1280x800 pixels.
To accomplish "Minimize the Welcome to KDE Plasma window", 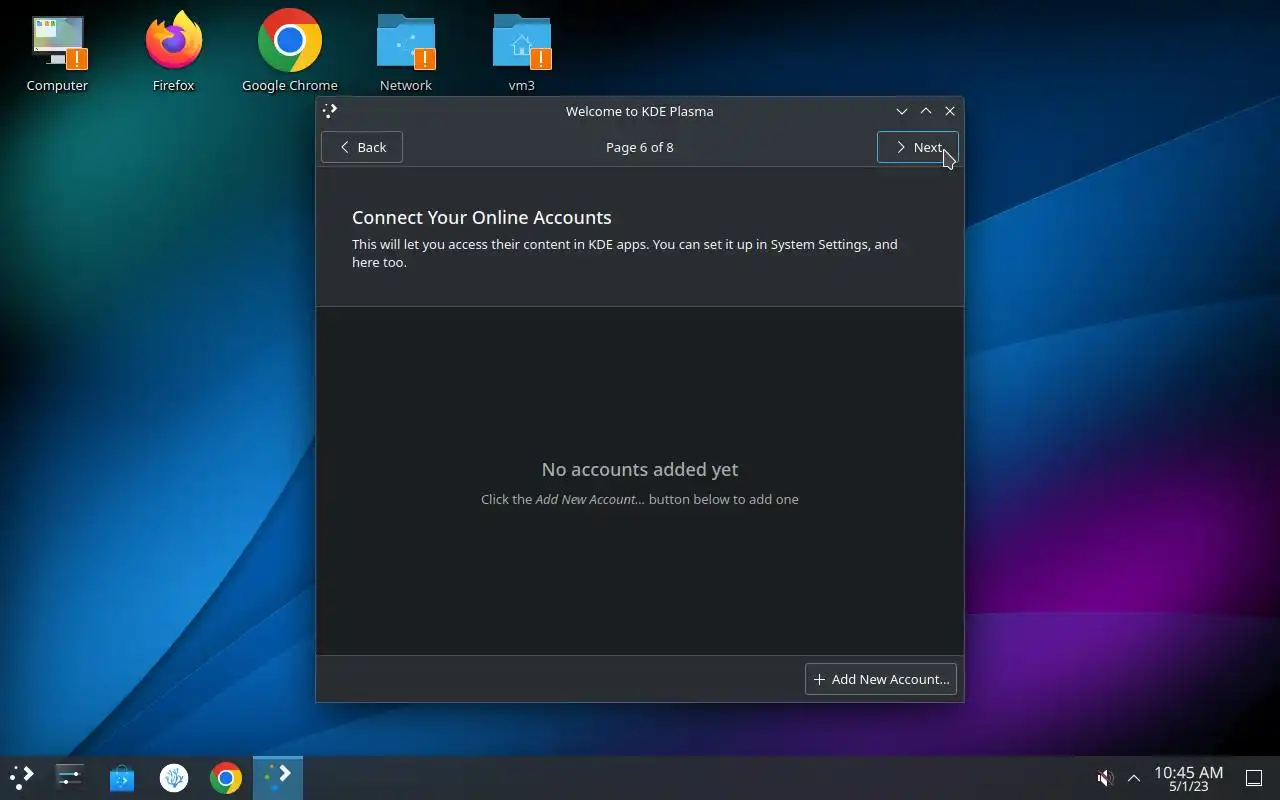I will (x=902, y=111).
